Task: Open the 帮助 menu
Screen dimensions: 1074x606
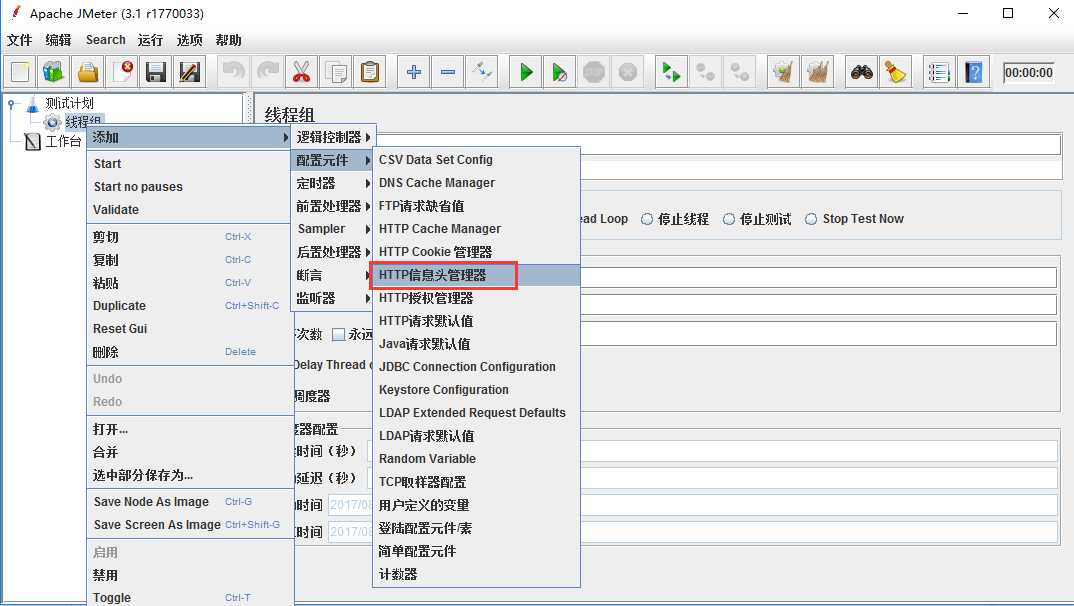Action: 229,40
